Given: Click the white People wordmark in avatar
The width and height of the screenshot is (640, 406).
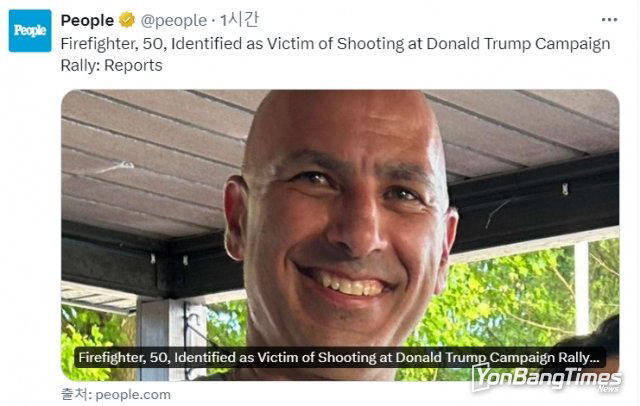Looking at the screenshot, I should [30, 30].
